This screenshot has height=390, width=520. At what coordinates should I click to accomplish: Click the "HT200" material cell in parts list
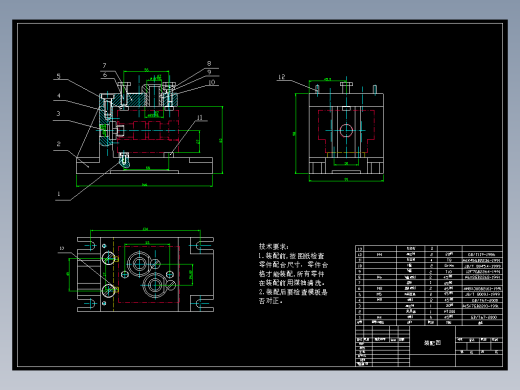(x=449, y=311)
